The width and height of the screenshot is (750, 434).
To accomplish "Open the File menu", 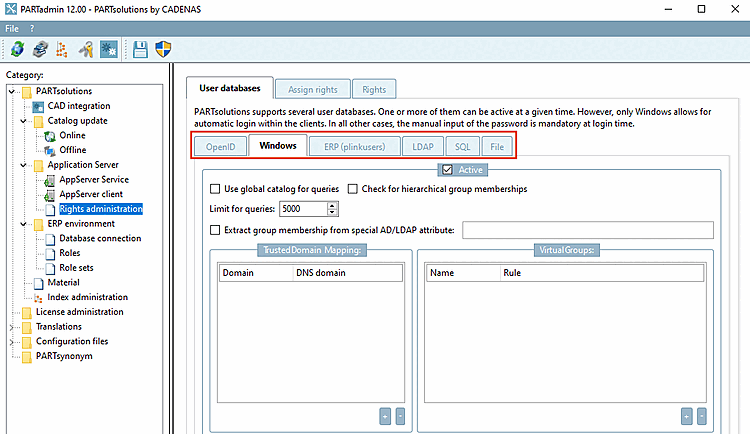I will click(11, 29).
